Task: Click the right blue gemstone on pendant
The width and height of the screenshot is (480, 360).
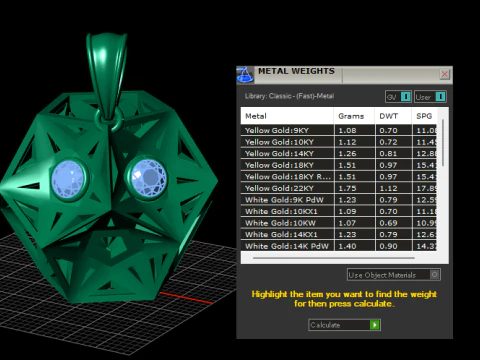Action: [x=149, y=177]
